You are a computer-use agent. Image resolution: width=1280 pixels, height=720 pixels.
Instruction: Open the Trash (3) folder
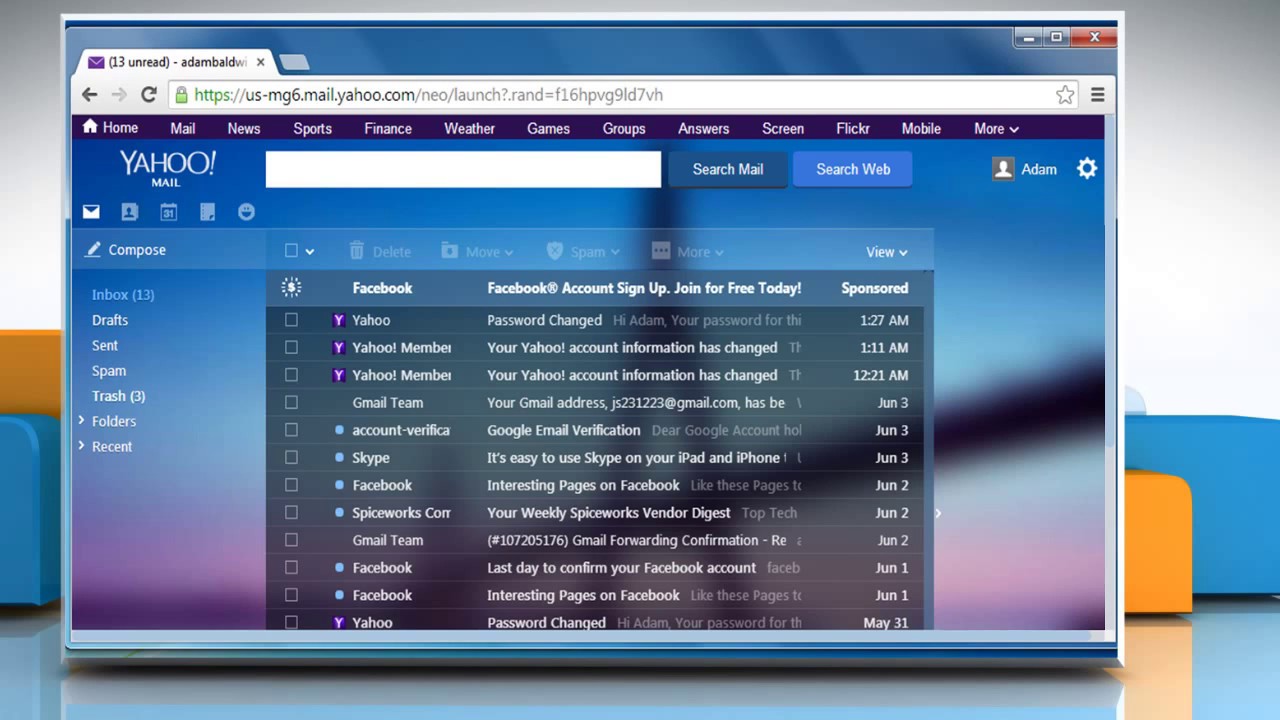(119, 396)
